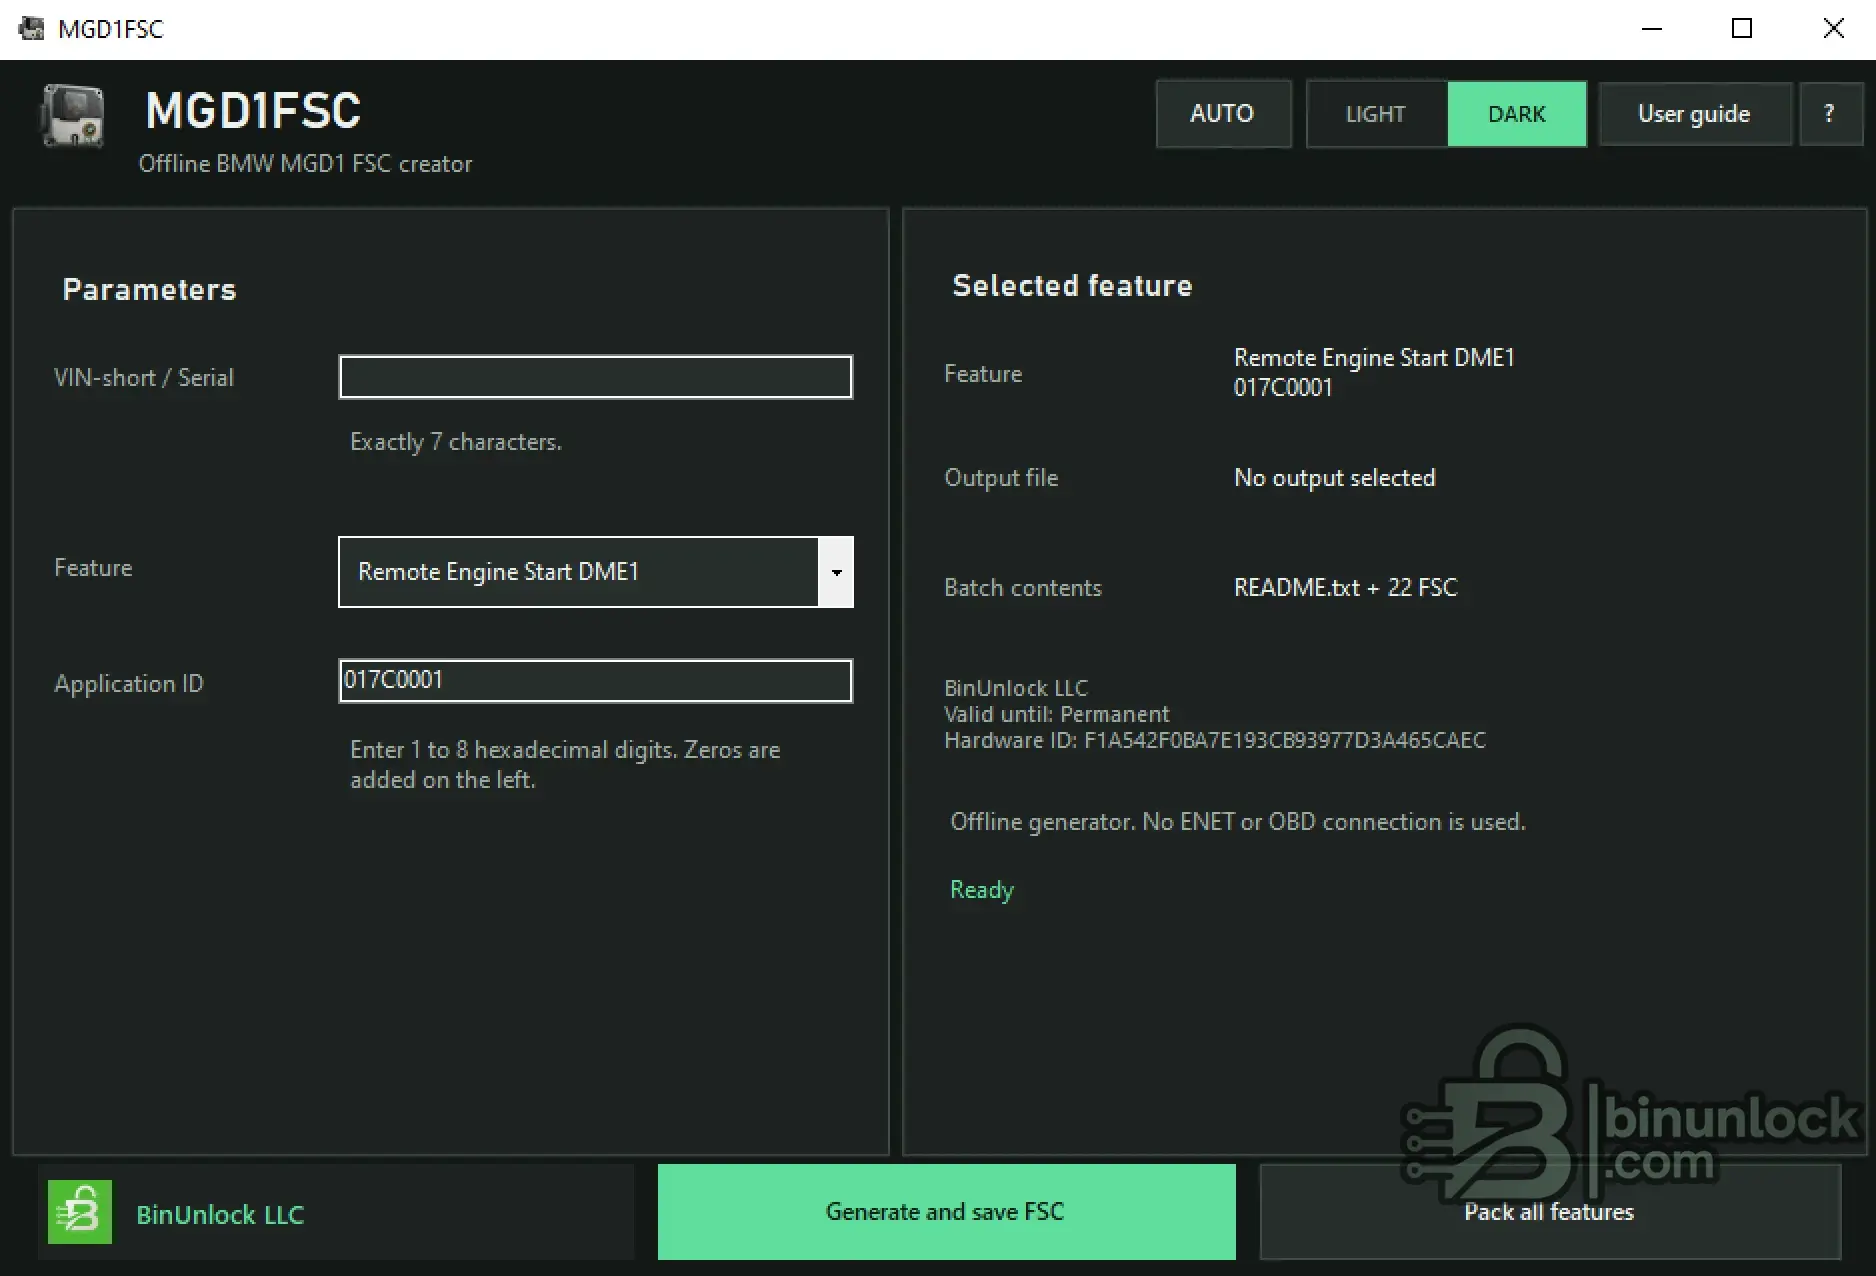Click the MGD1FSC ECU logo icon

point(72,117)
